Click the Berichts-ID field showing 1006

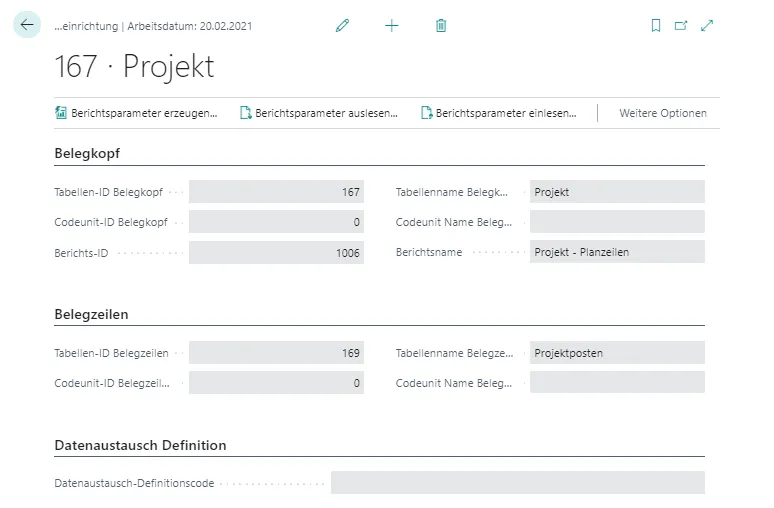pyautogui.click(x=276, y=252)
